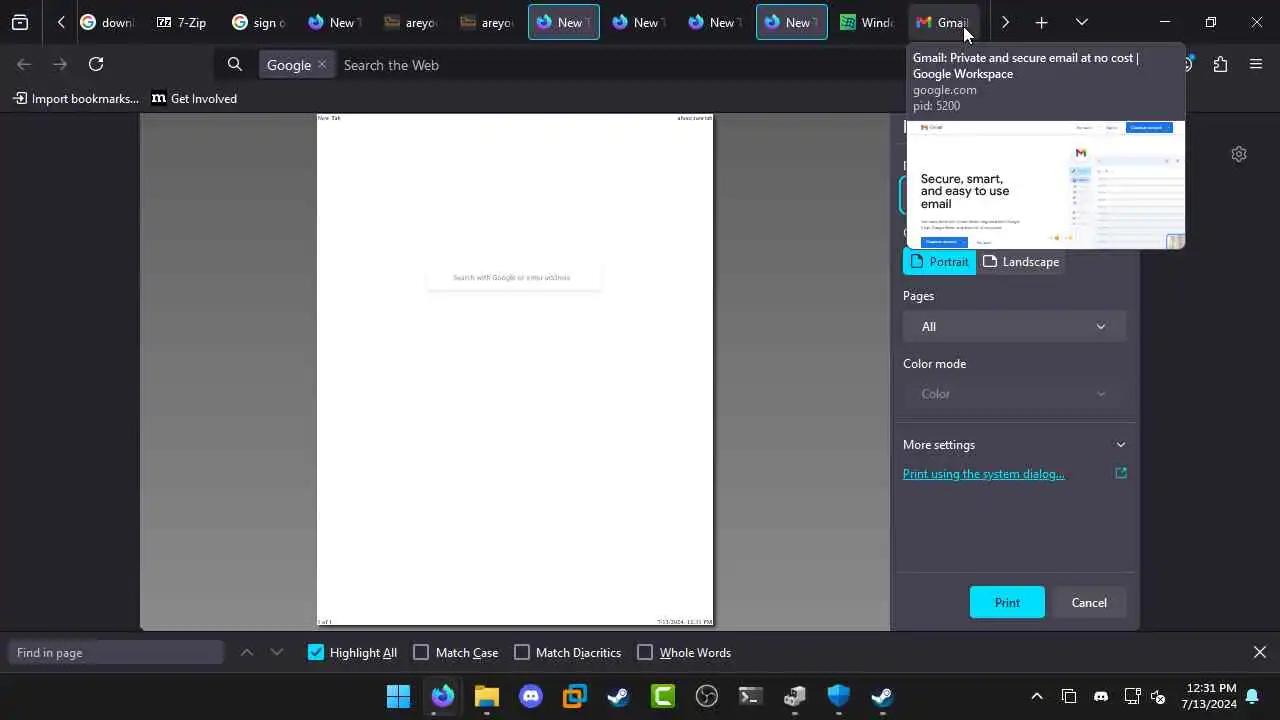1280x720 pixels.
Task: Open File Explorer on the taskbar
Action: 487,696
